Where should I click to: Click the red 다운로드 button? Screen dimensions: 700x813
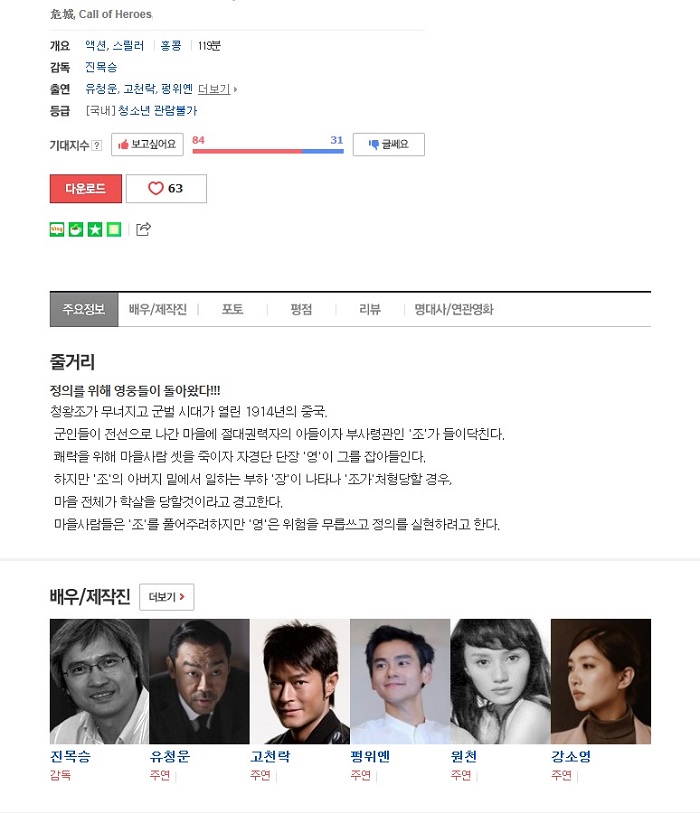click(86, 188)
